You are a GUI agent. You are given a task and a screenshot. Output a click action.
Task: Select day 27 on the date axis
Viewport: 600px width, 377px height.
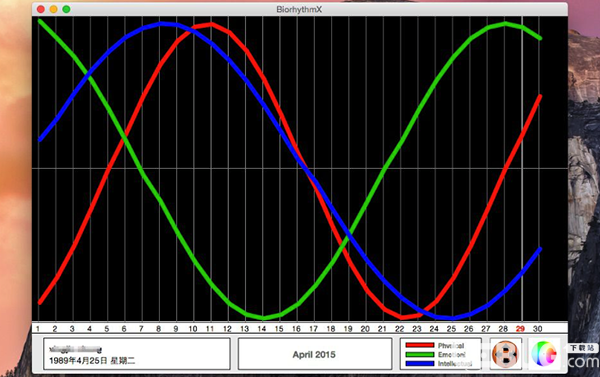click(x=486, y=329)
